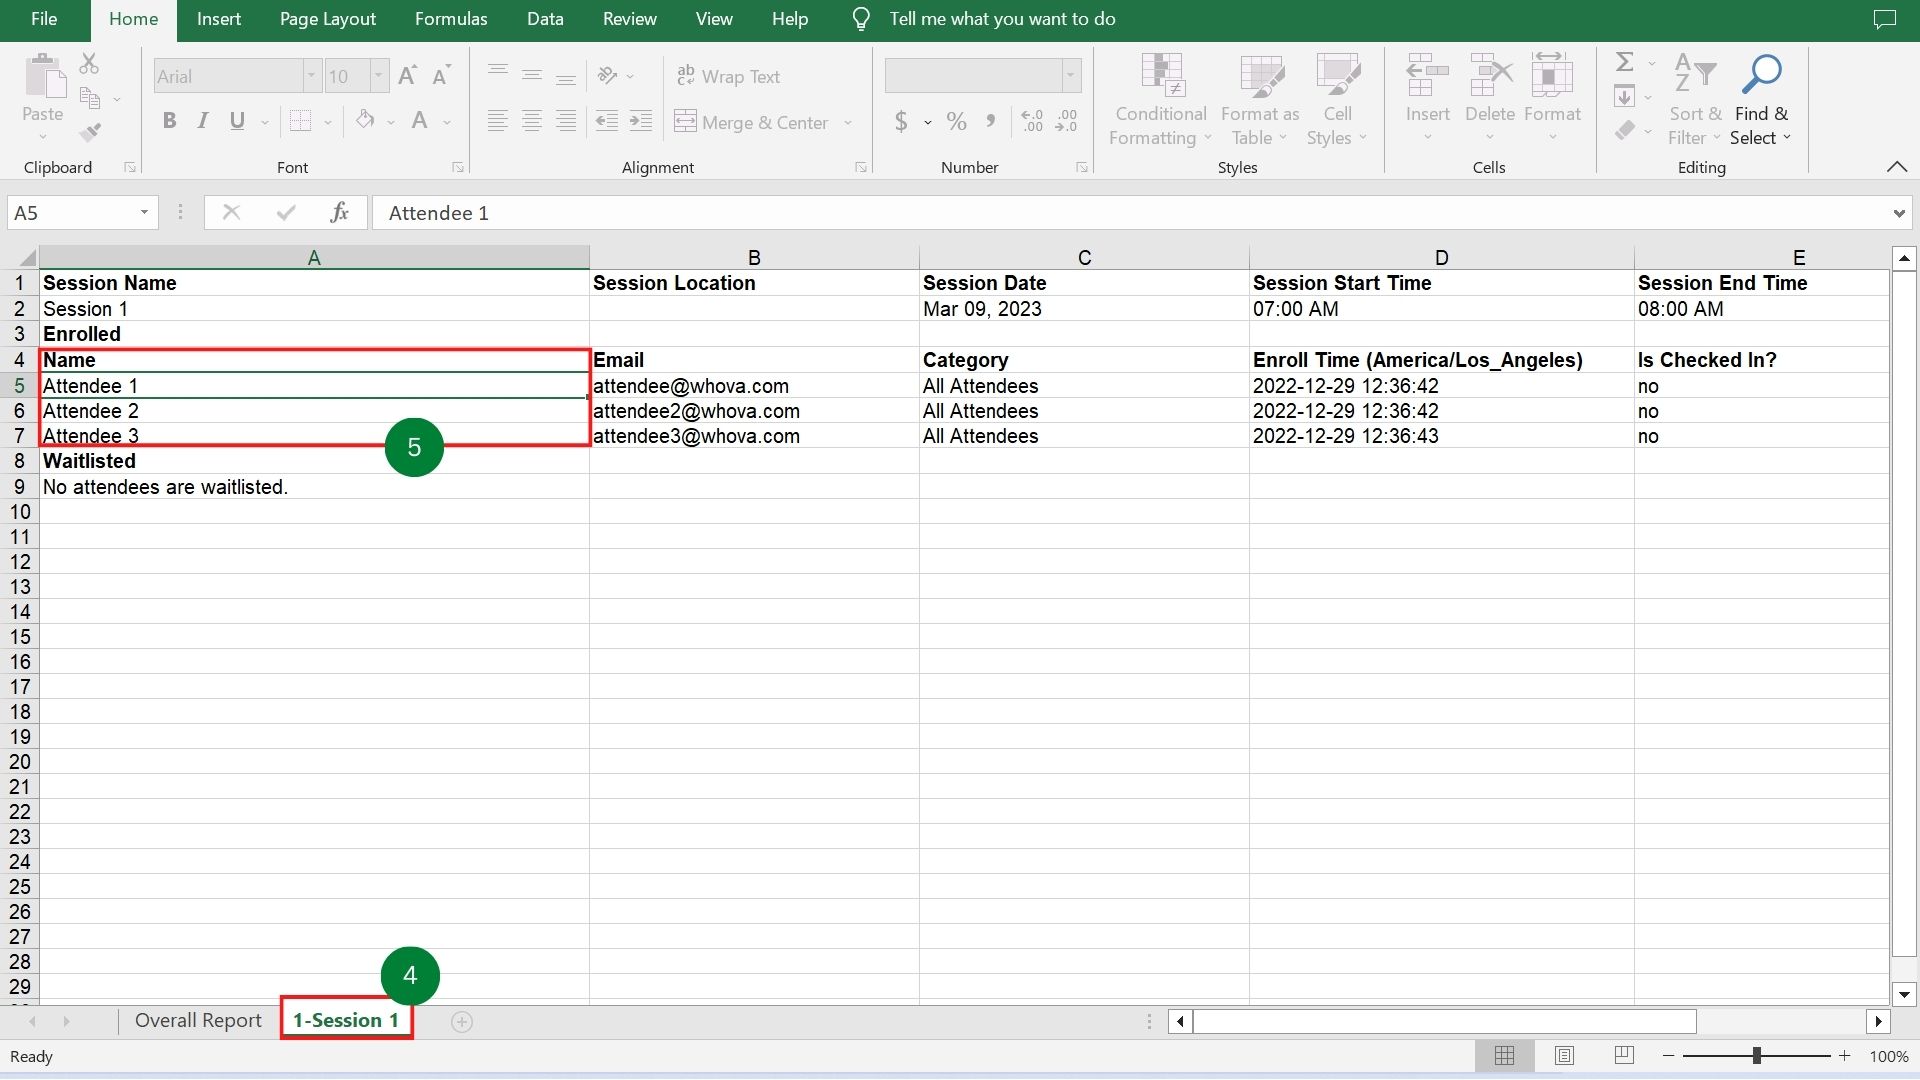Toggle bold formatting

tap(168, 120)
